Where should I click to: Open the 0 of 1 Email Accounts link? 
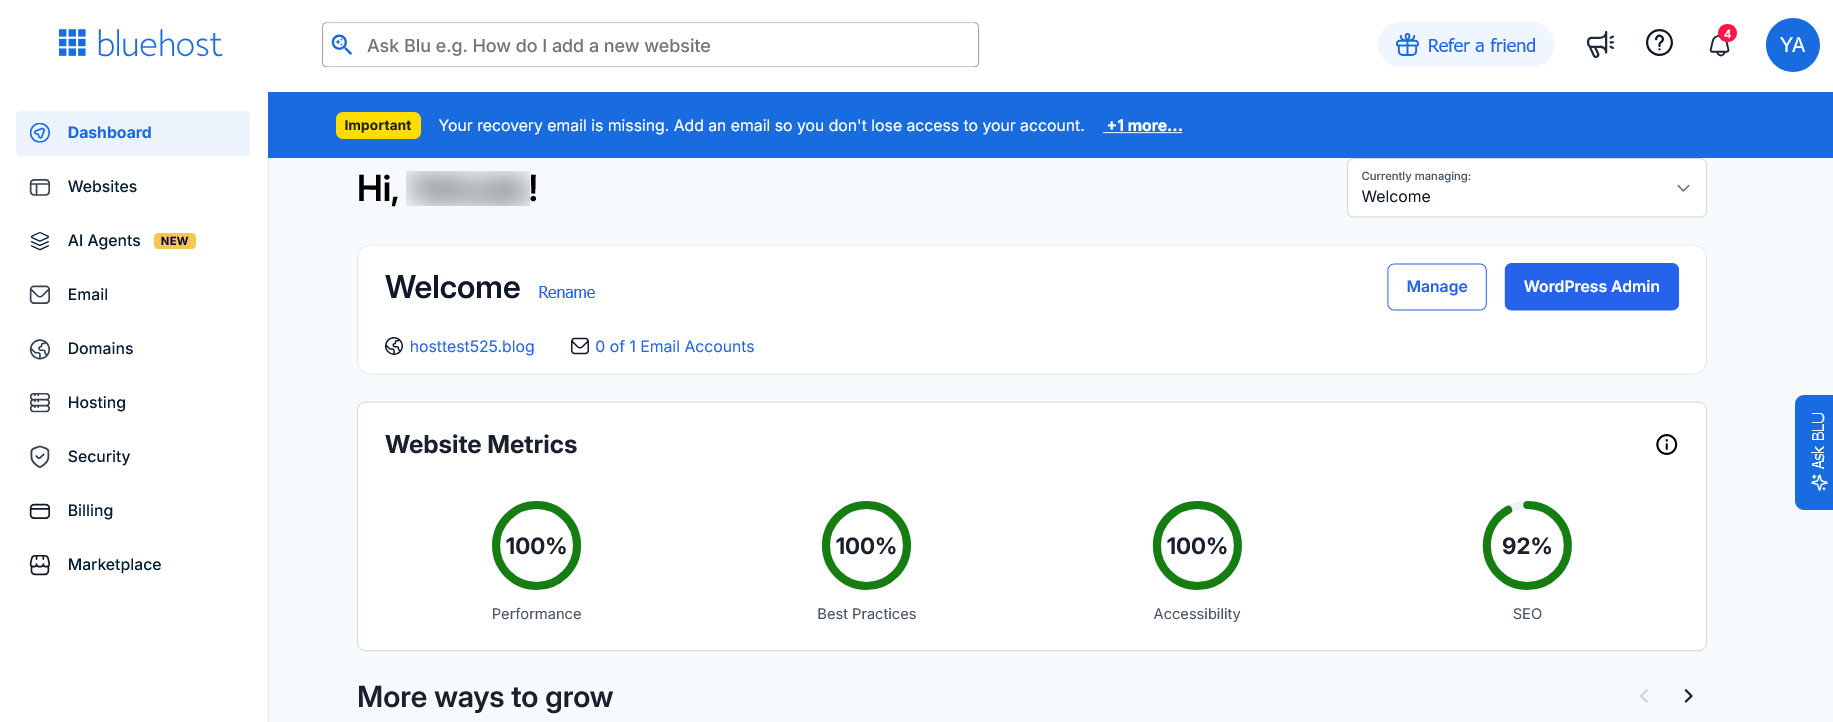[x=674, y=346]
